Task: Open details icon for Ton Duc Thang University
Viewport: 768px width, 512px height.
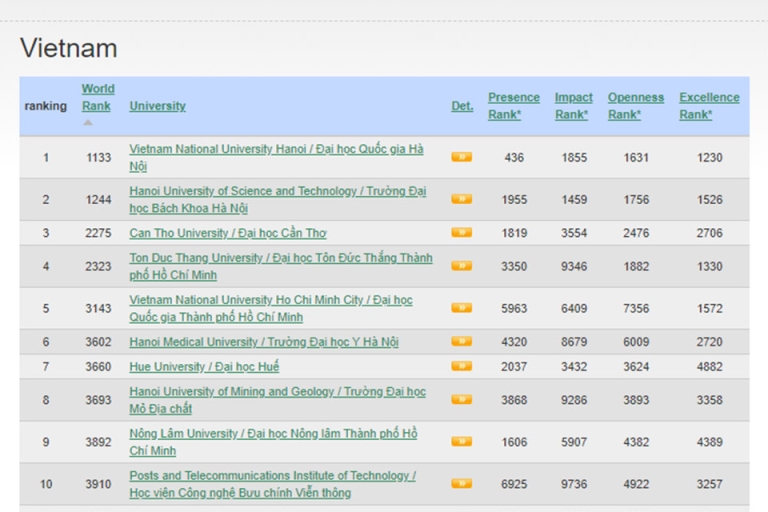Action: [461, 266]
